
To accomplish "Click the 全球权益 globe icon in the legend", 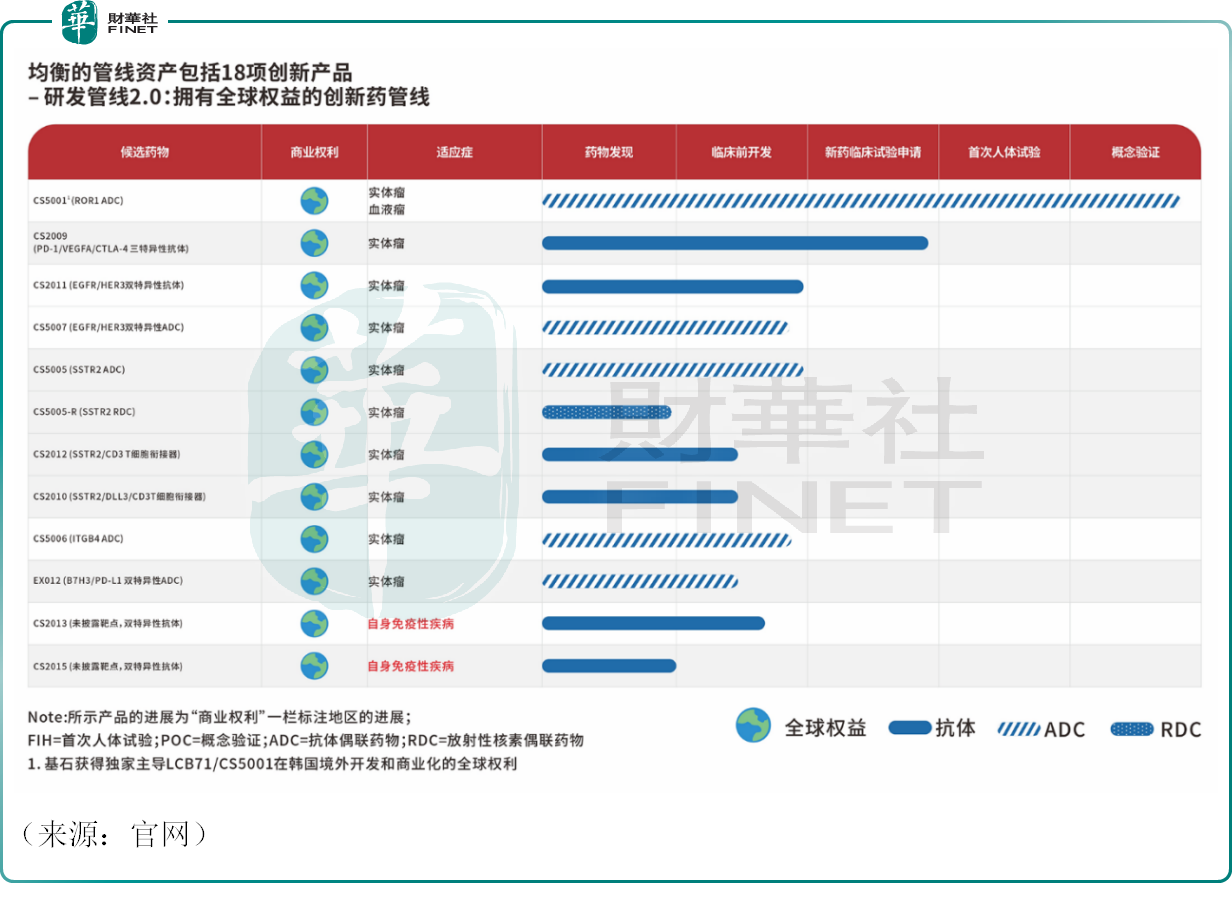I will click(x=753, y=726).
